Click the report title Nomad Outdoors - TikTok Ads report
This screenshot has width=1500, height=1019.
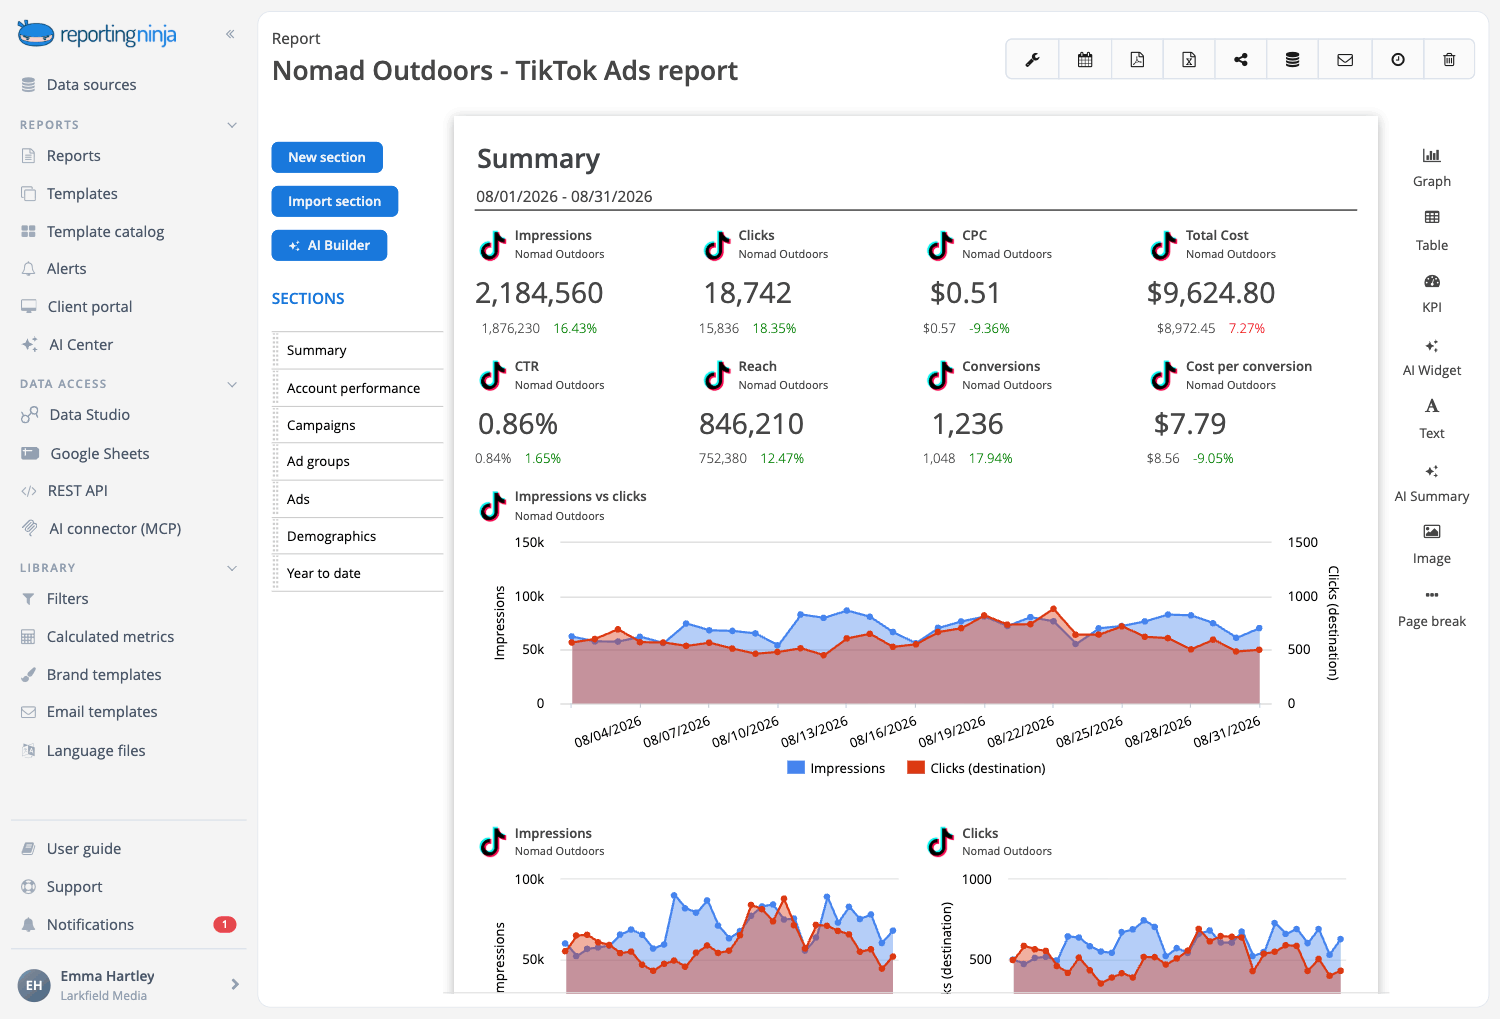[x=505, y=71]
